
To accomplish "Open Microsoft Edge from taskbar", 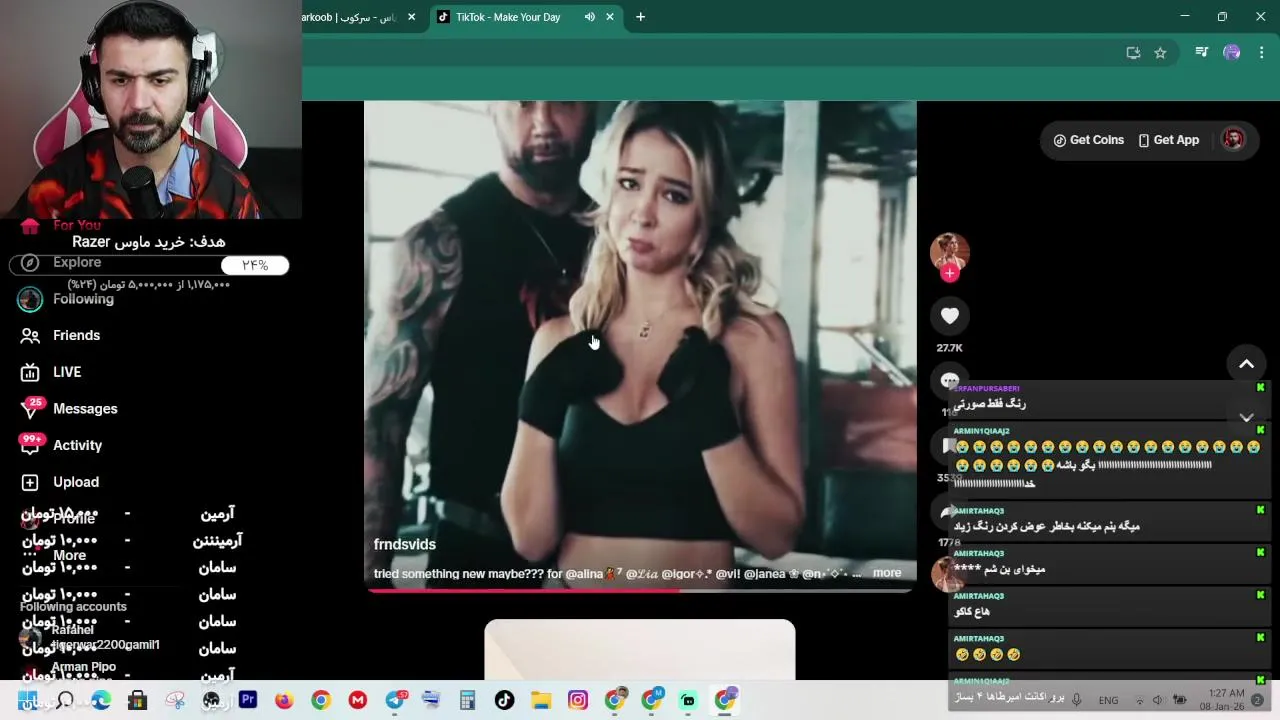I will (101, 700).
